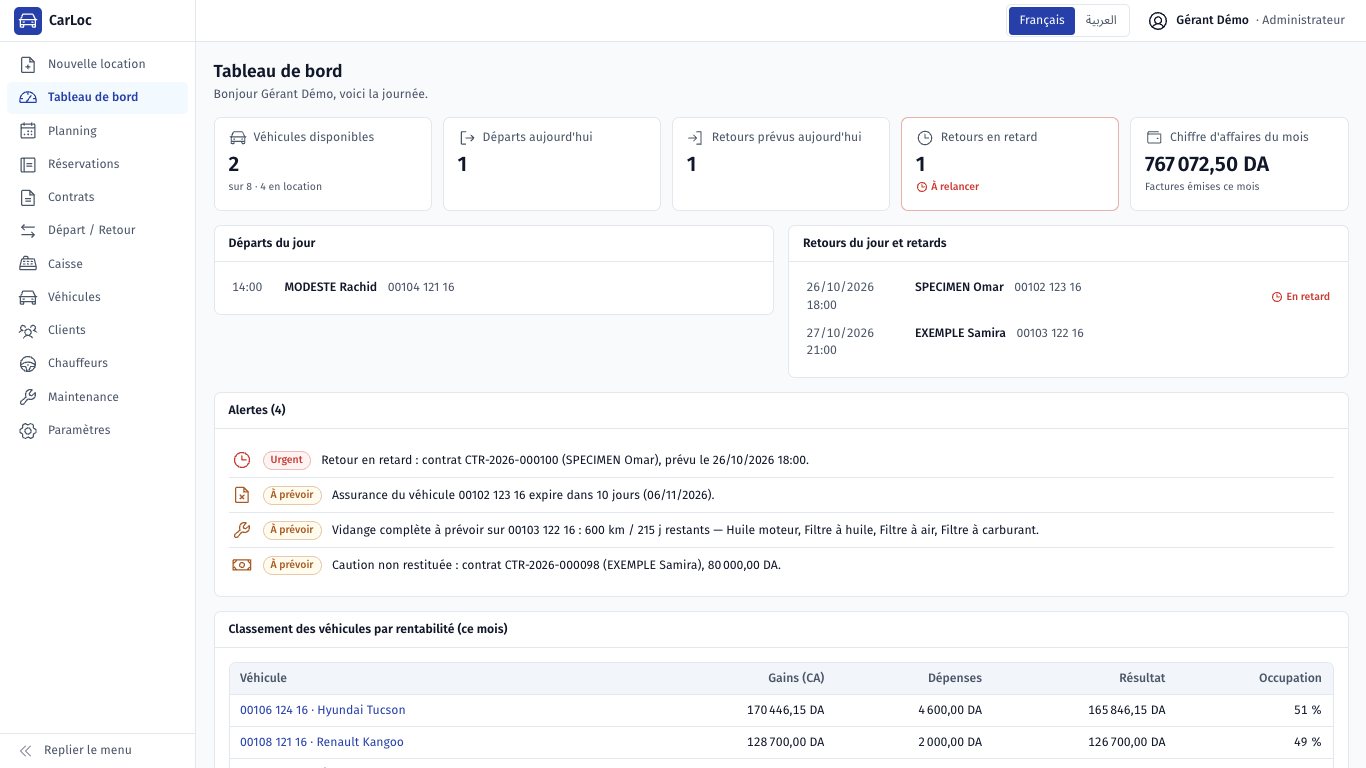Open the Nouvelle location menu item
Image resolution: width=1366 pixels, height=768 pixels.
click(x=98, y=64)
